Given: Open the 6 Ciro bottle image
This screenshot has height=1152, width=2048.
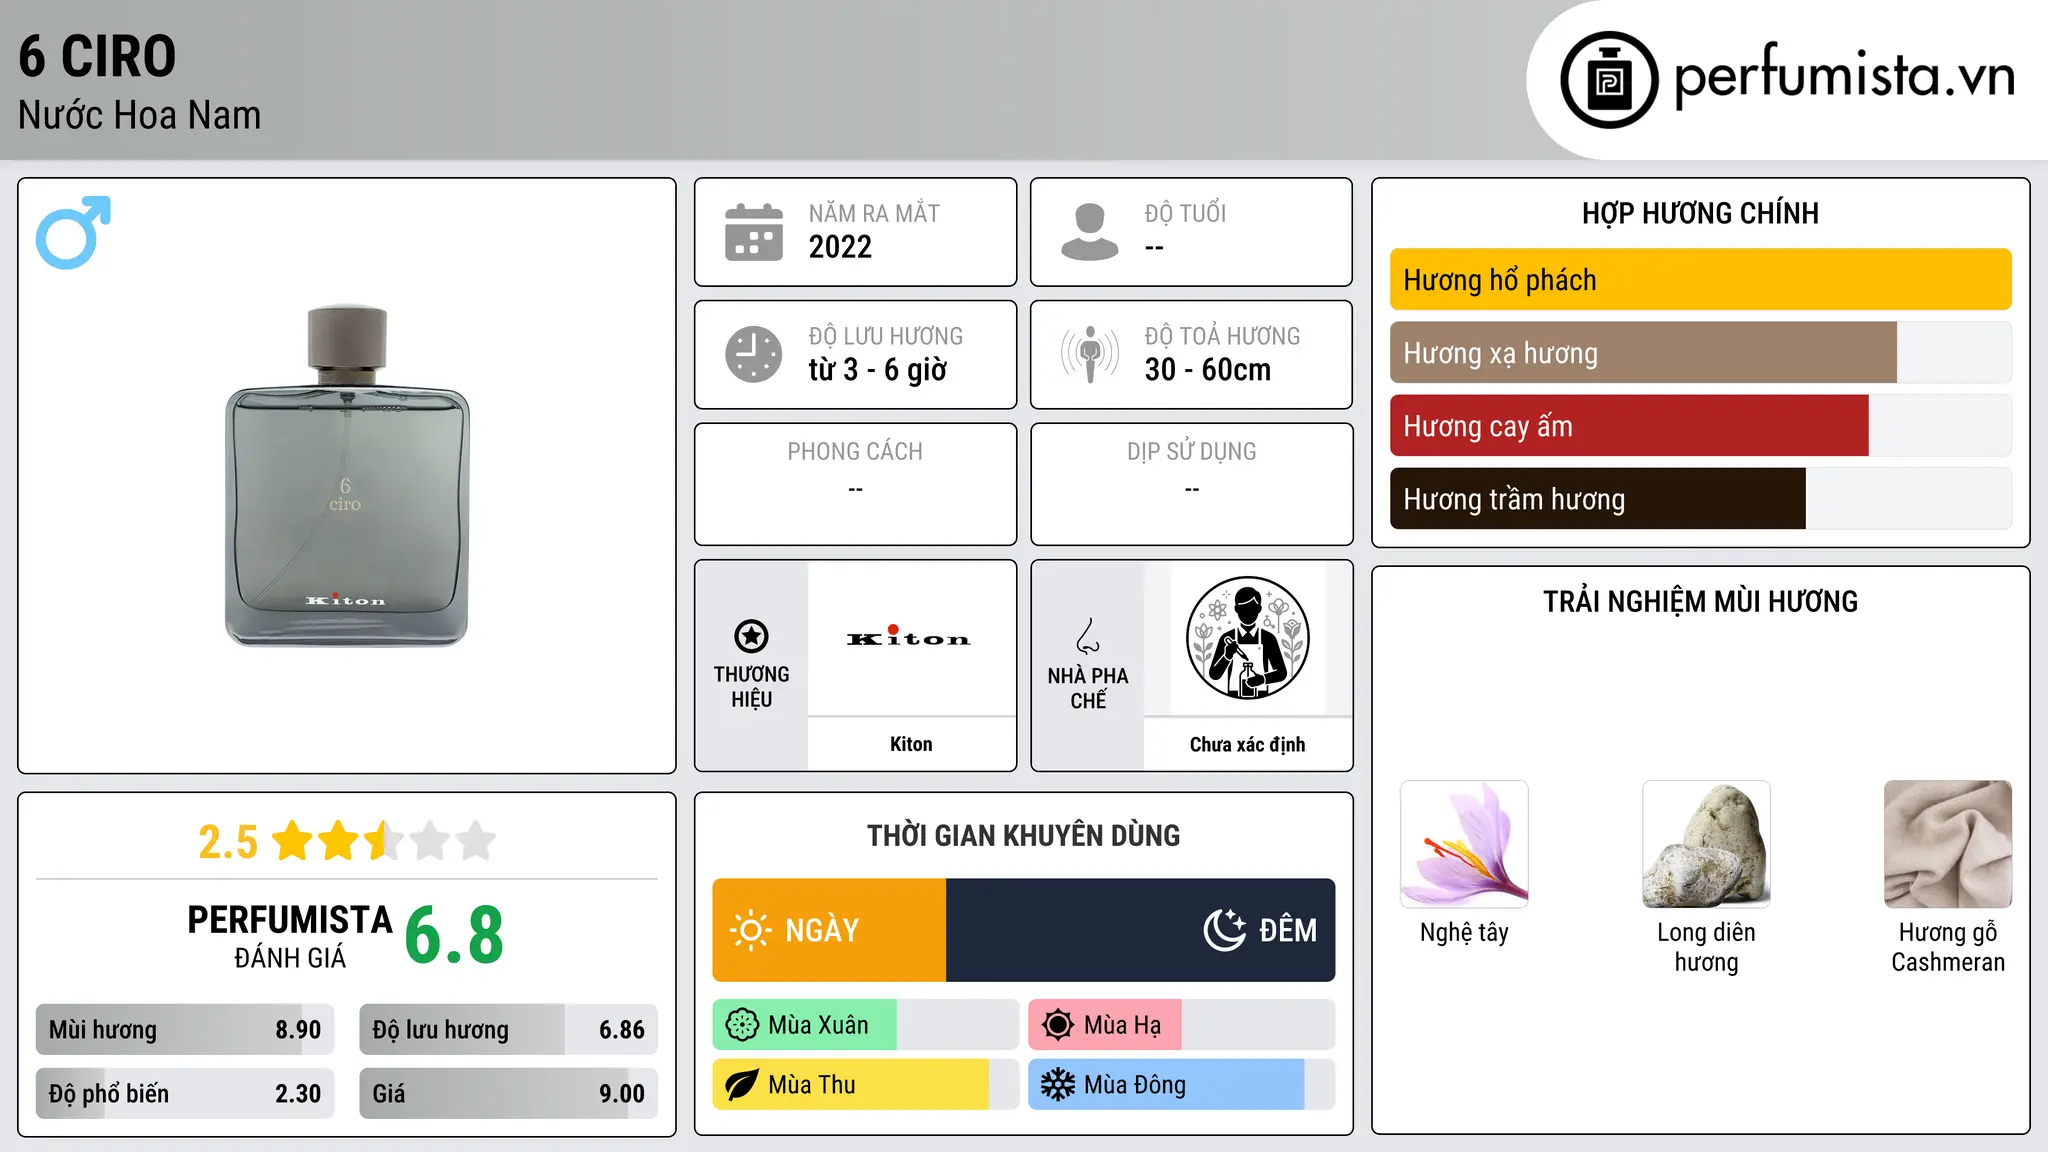Looking at the screenshot, I should pyautogui.click(x=347, y=475).
